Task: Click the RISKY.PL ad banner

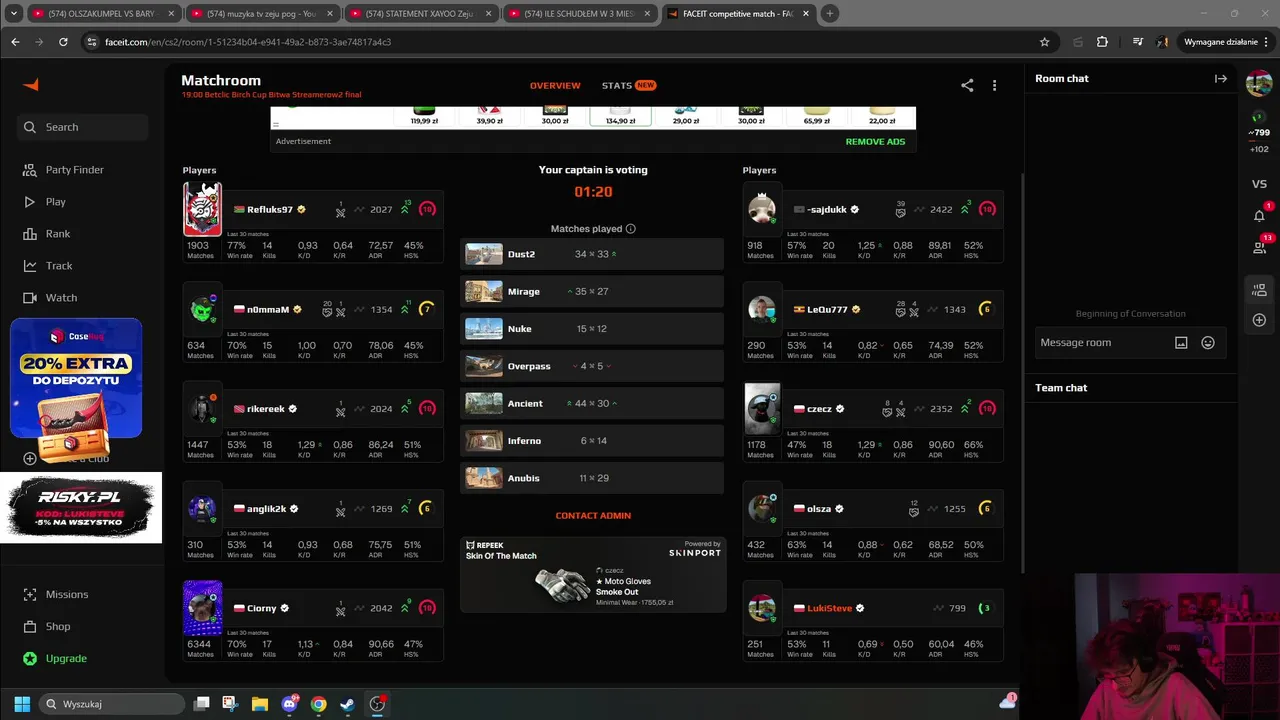Action: (81, 508)
